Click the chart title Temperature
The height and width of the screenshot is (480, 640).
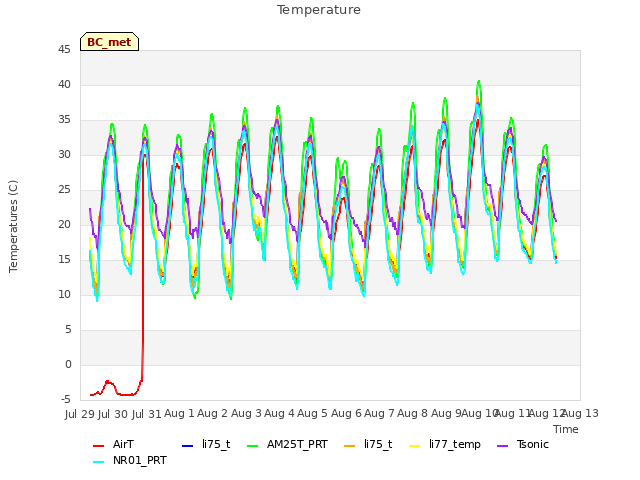pos(319,10)
